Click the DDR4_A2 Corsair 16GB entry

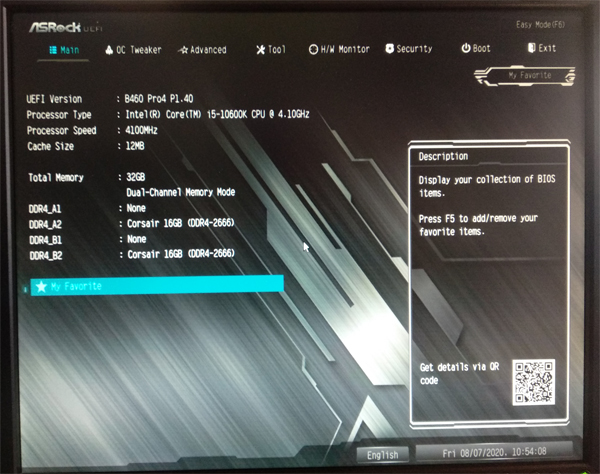point(181,223)
